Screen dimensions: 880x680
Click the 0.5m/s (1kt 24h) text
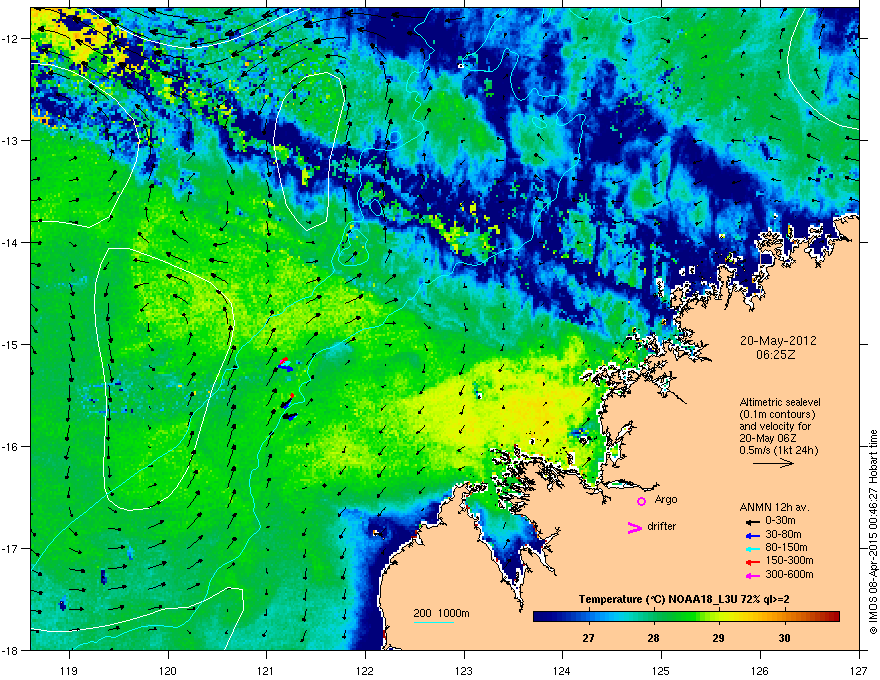(x=778, y=450)
